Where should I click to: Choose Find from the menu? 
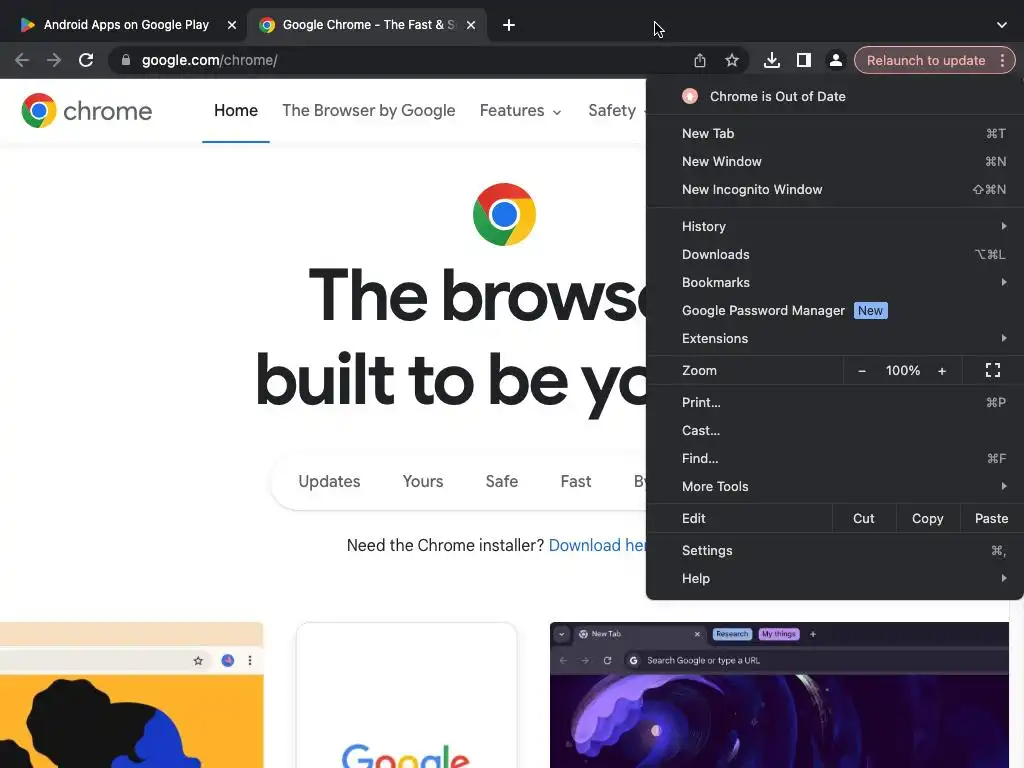(835, 458)
